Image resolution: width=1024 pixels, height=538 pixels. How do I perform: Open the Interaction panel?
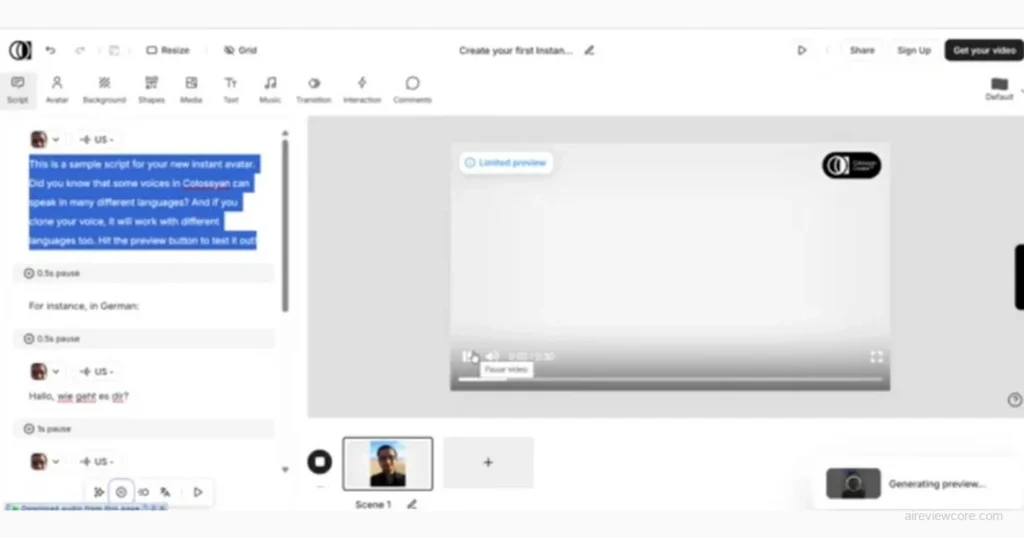[362, 89]
